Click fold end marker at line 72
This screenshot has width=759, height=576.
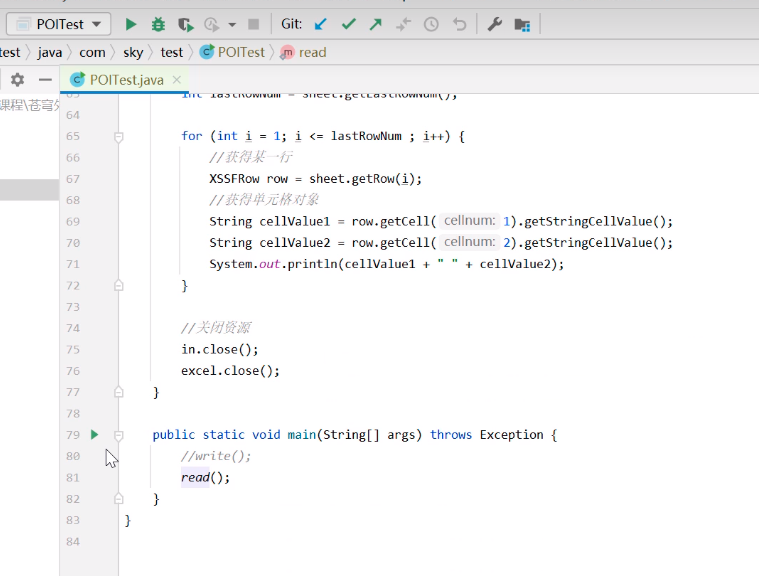(x=119, y=286)
